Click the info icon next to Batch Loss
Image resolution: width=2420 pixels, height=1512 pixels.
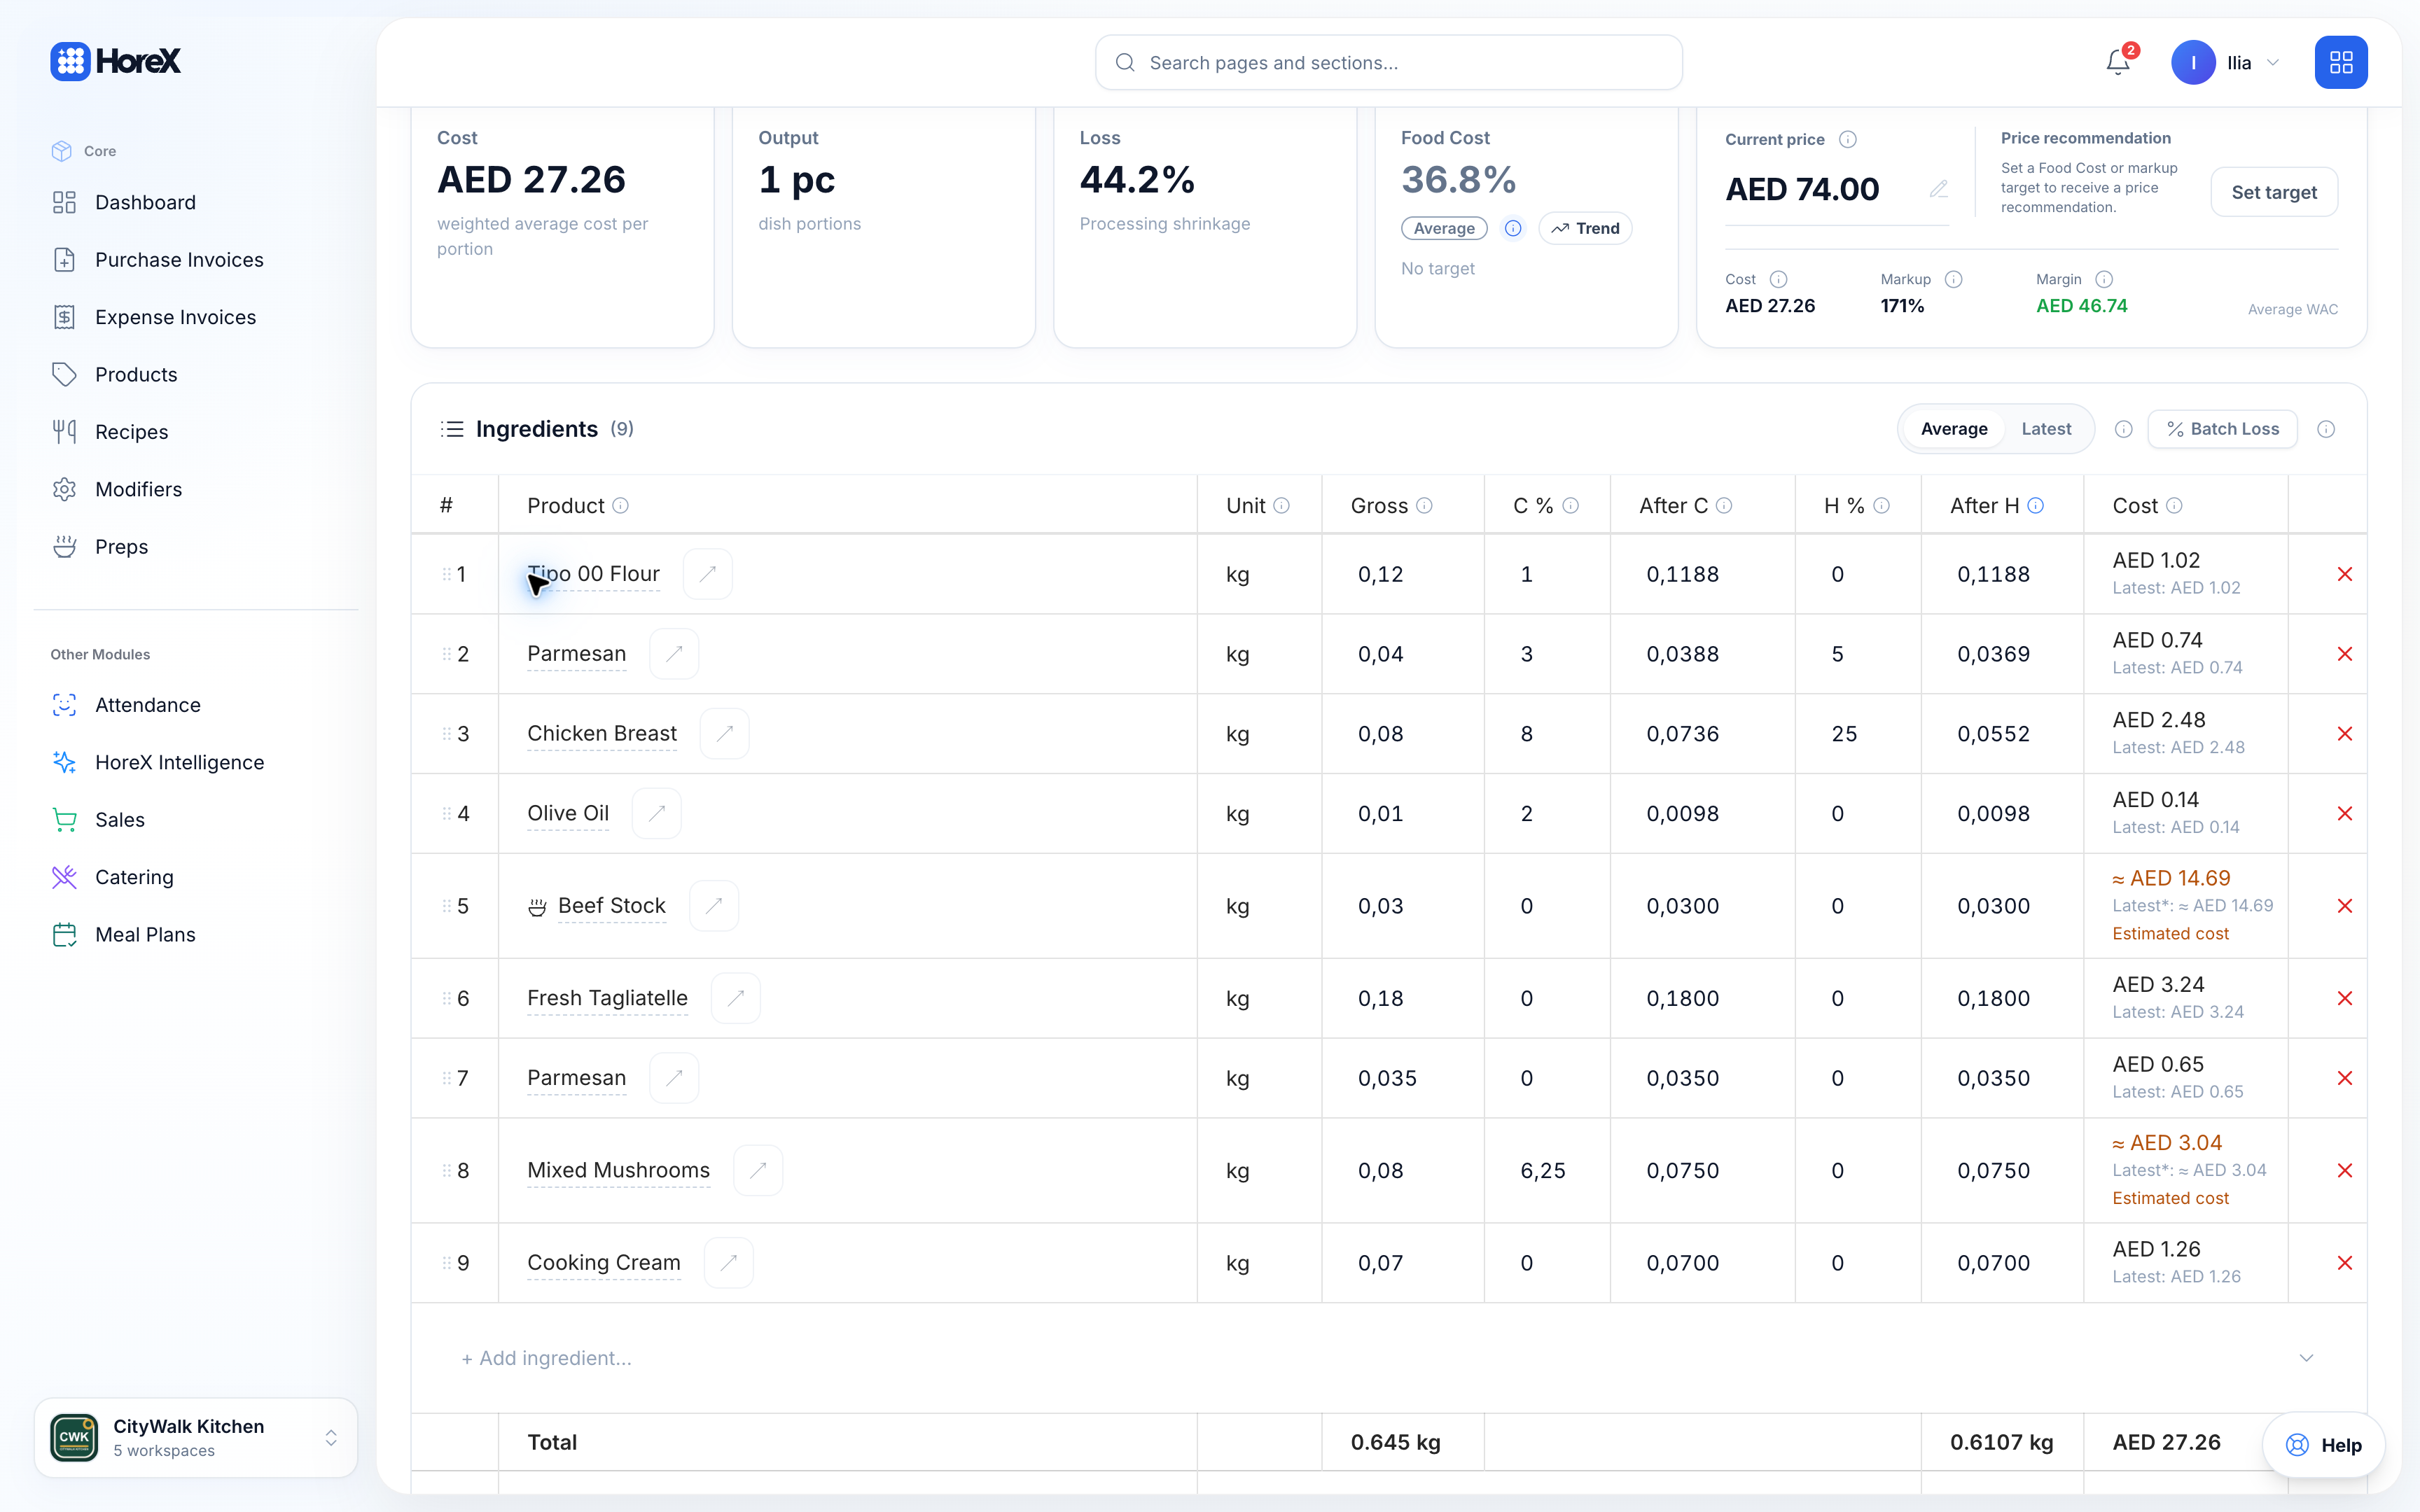(2326, 429)
